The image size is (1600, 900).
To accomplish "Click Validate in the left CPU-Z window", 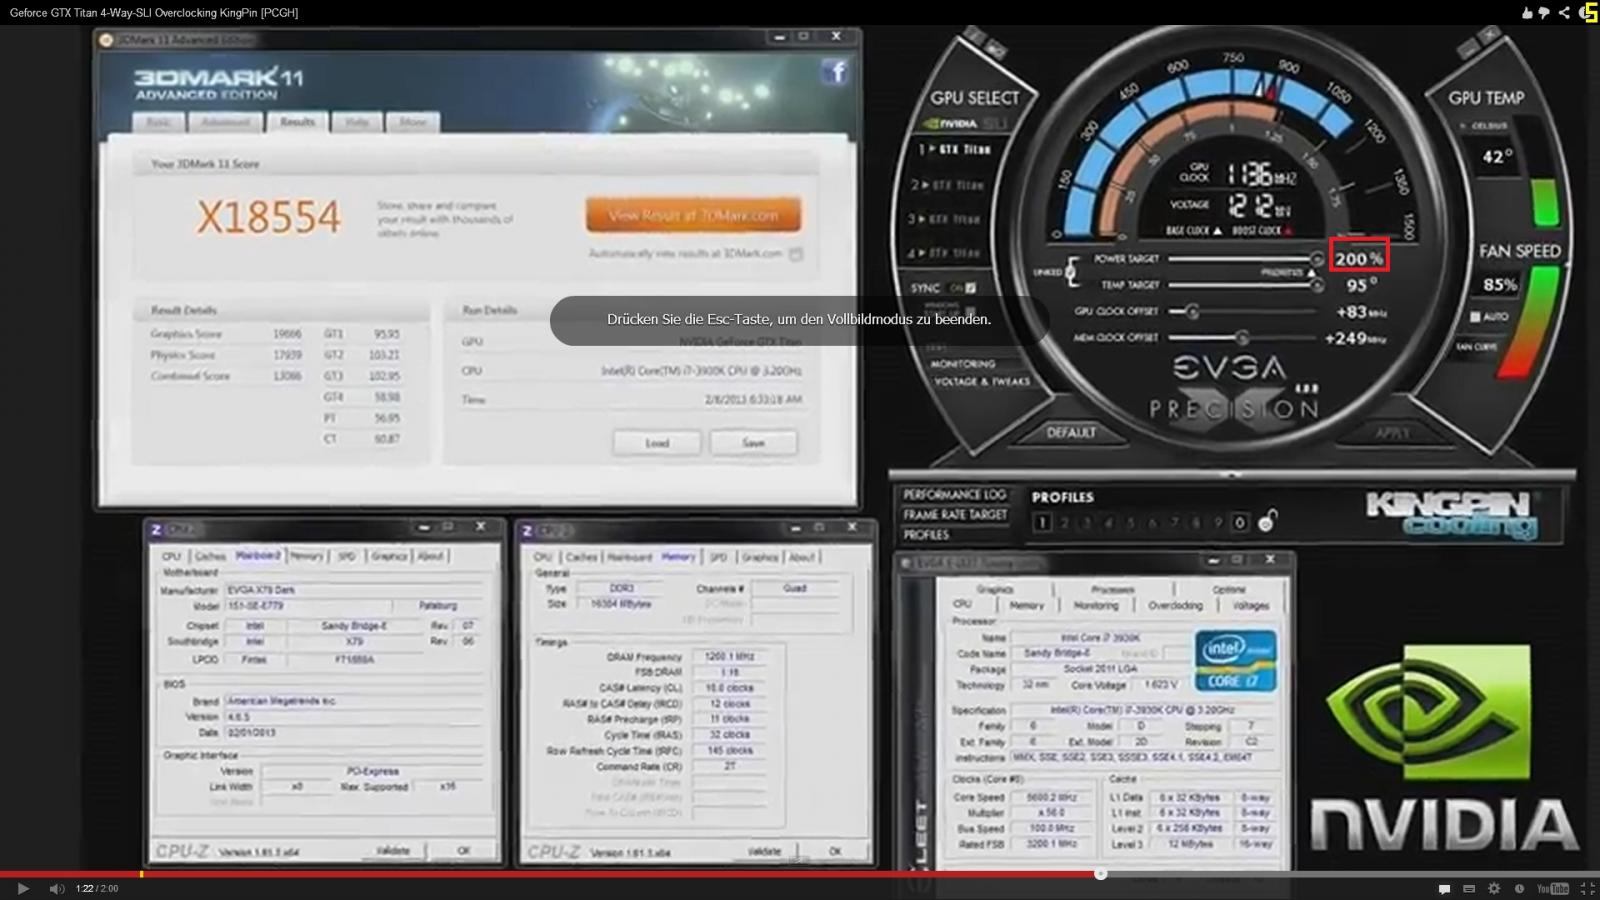I will (x=393, y=851).
